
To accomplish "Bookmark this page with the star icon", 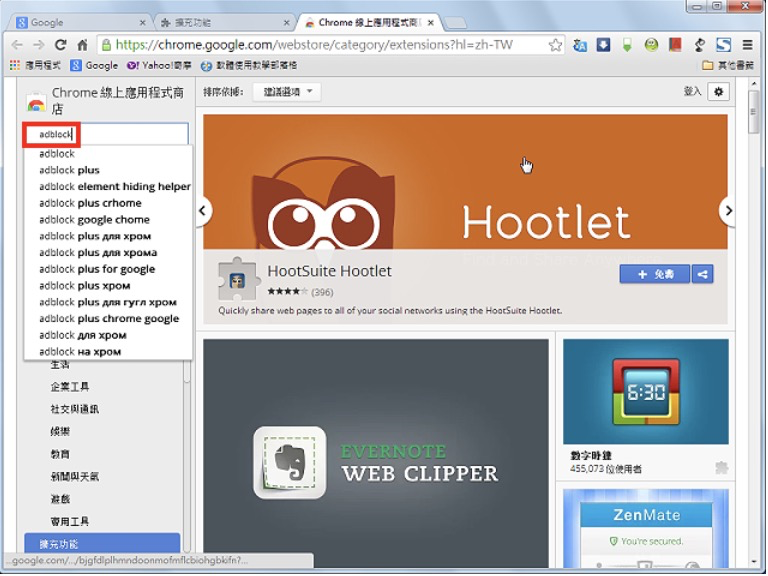I will 555,45.
